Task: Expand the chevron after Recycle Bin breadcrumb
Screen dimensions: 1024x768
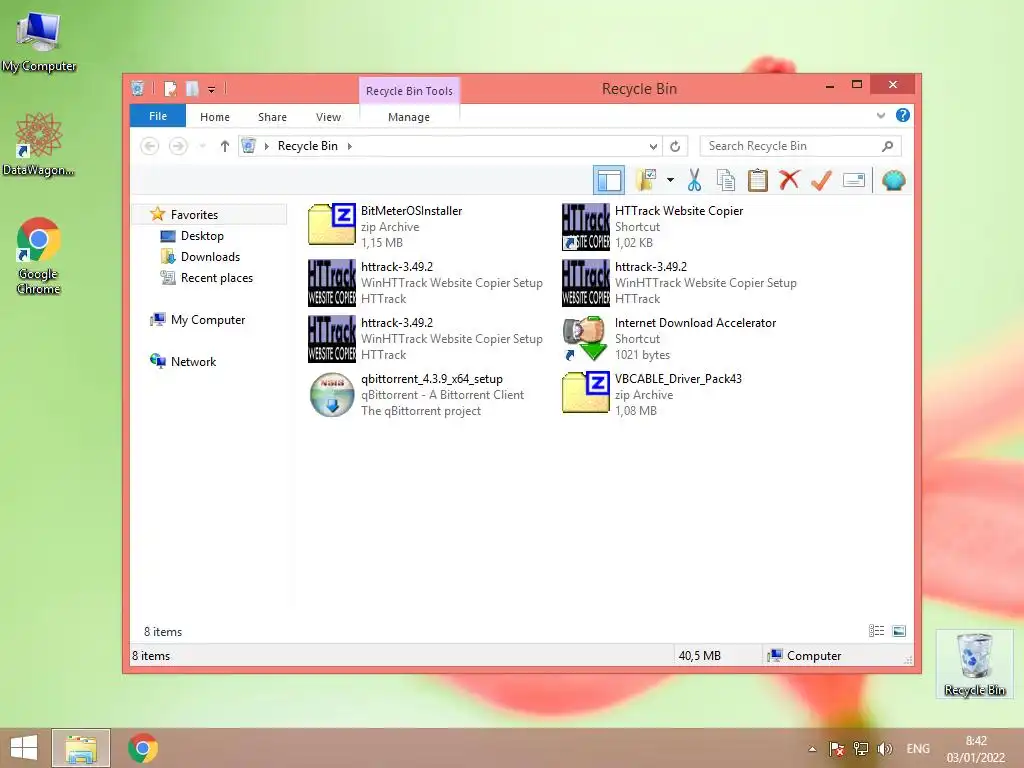Action: point(349,146)
